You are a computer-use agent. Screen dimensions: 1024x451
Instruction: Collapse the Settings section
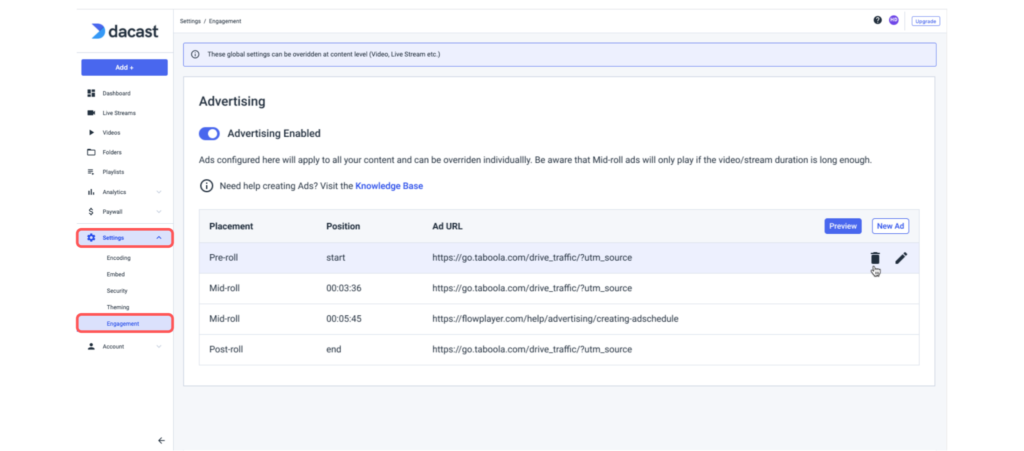coord(158,238)
